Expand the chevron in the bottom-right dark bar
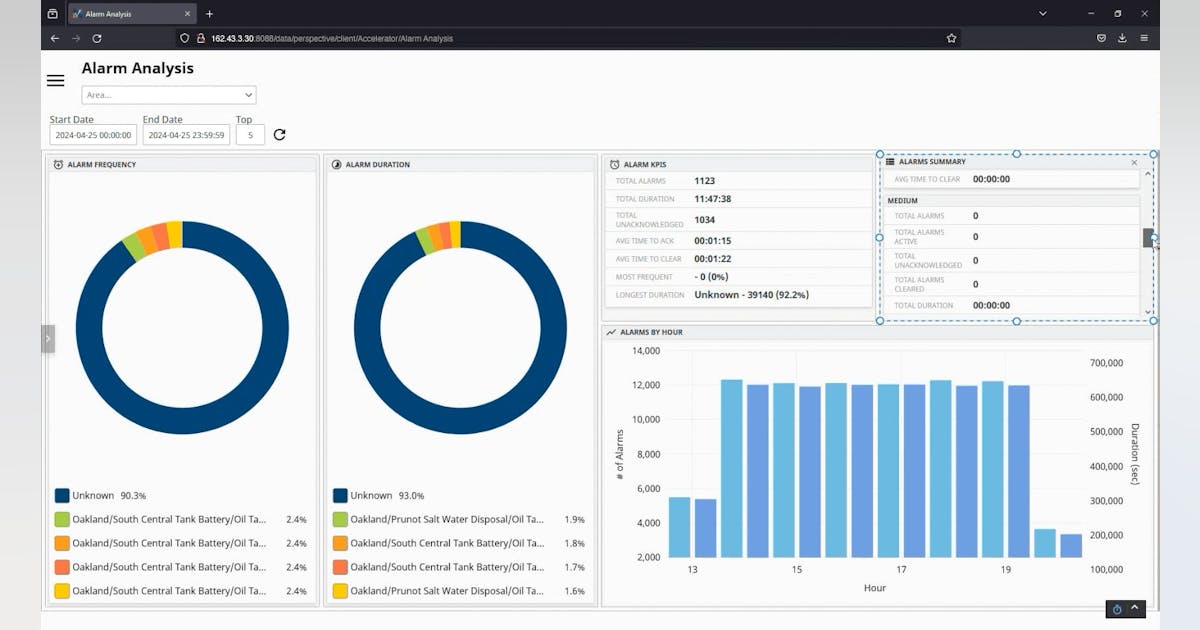Screen dimensions: 1200x630 1135,608
